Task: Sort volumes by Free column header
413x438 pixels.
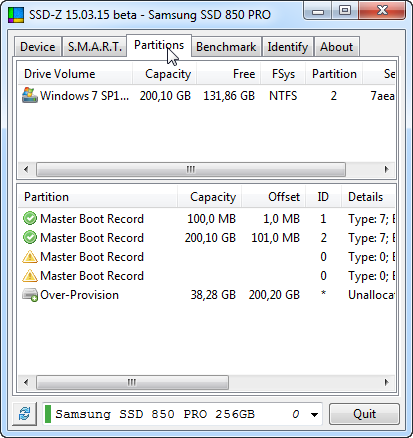Action: click(x=229, y=74)
